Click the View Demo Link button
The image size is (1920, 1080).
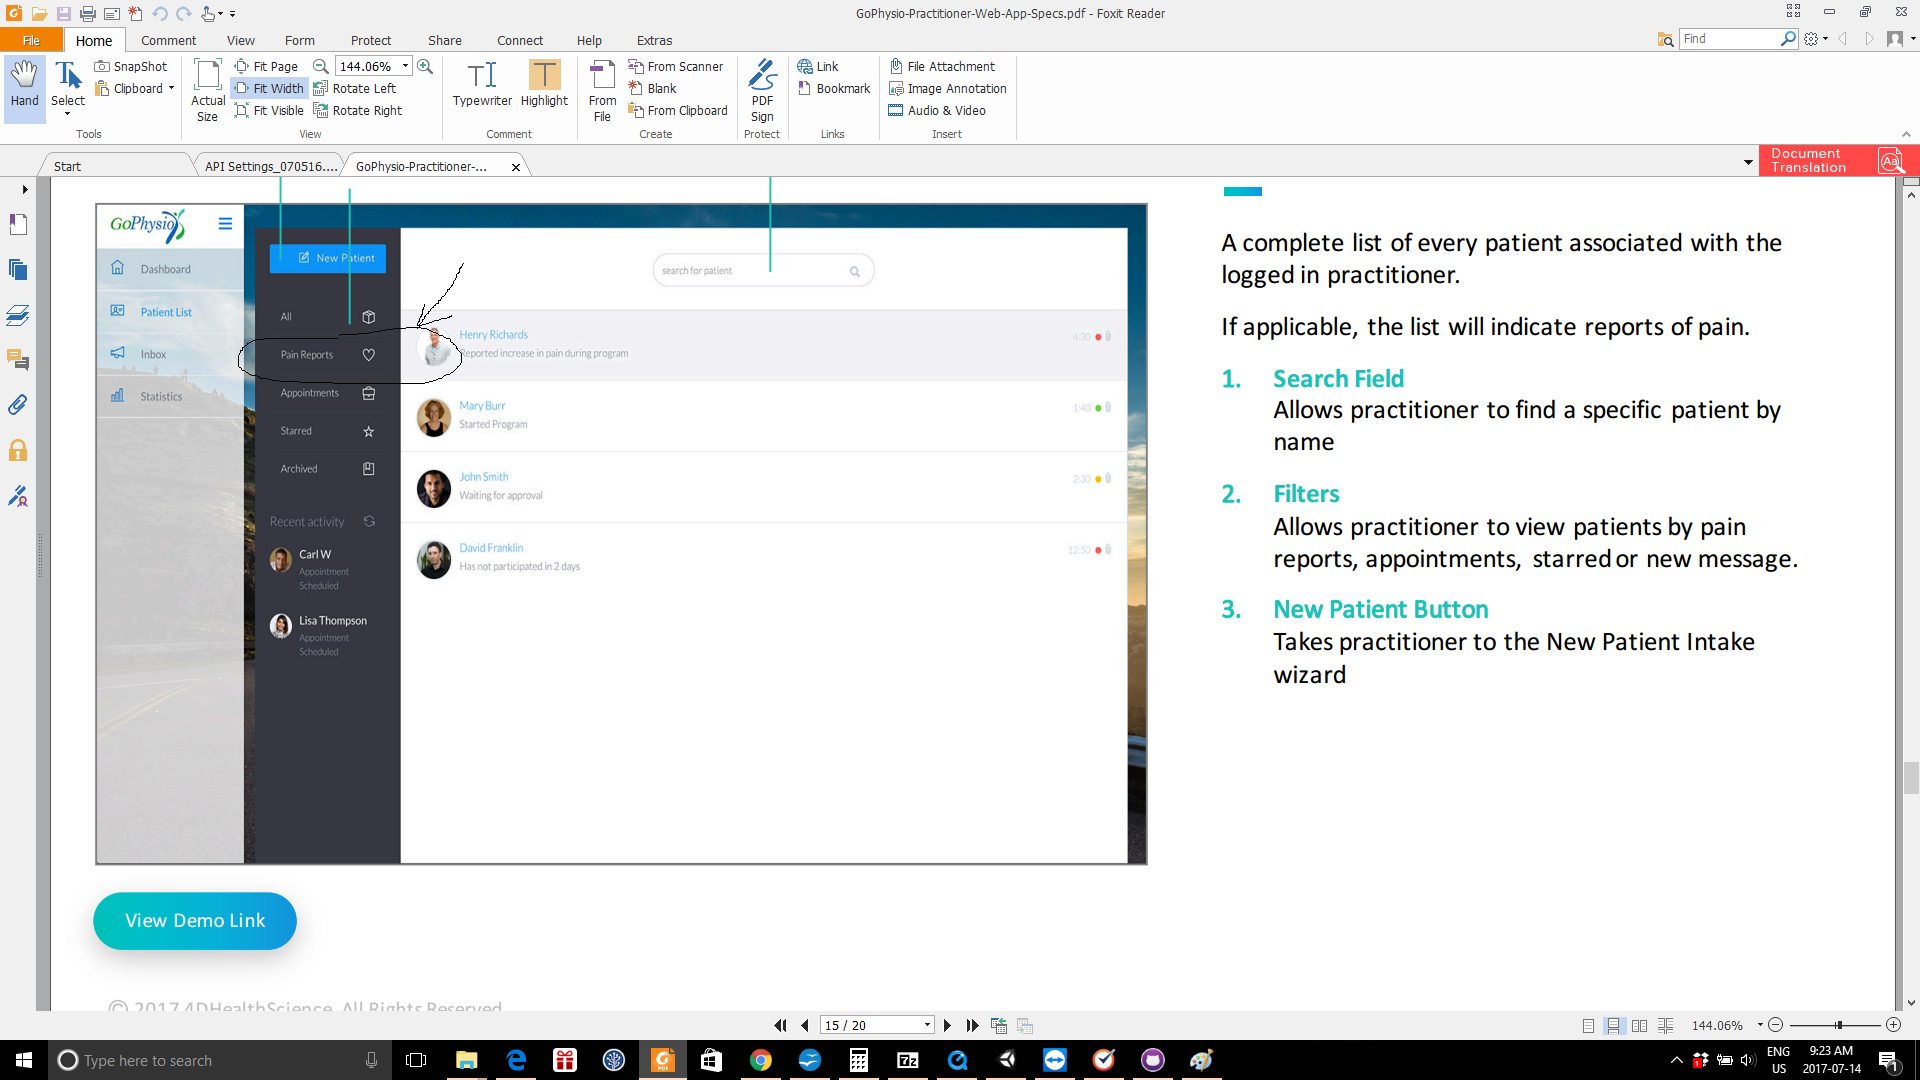tap(195, 921)
